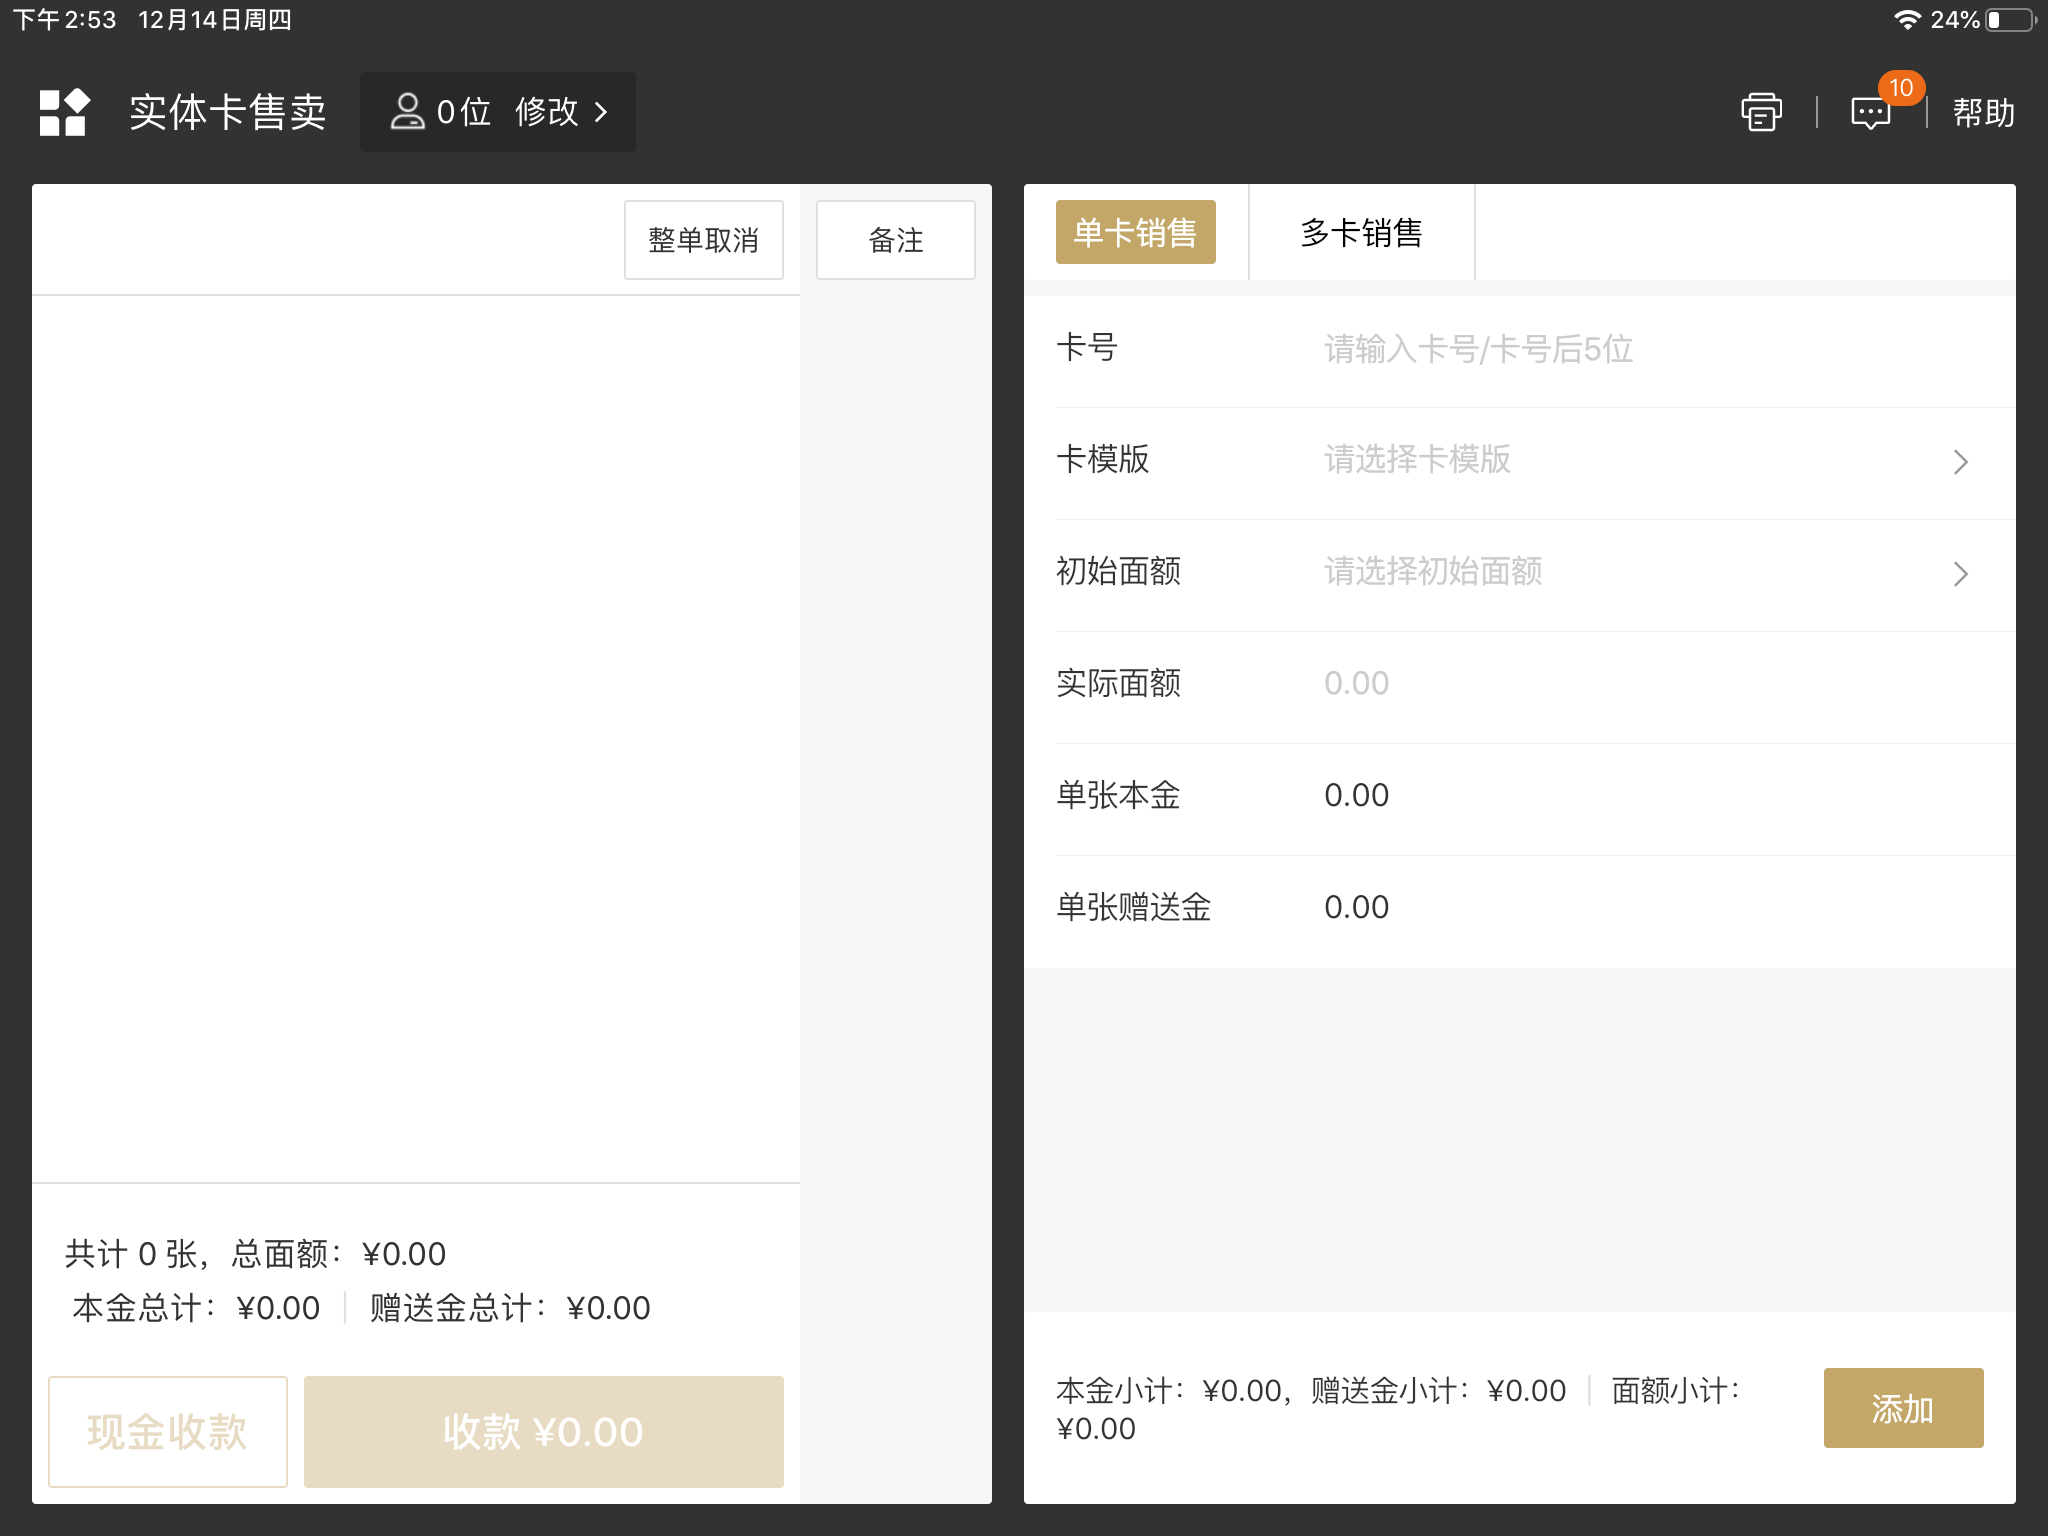Expand the 卡模版 selection chevron
Screen dimensions: 2048x1536
coord(1960,462)
